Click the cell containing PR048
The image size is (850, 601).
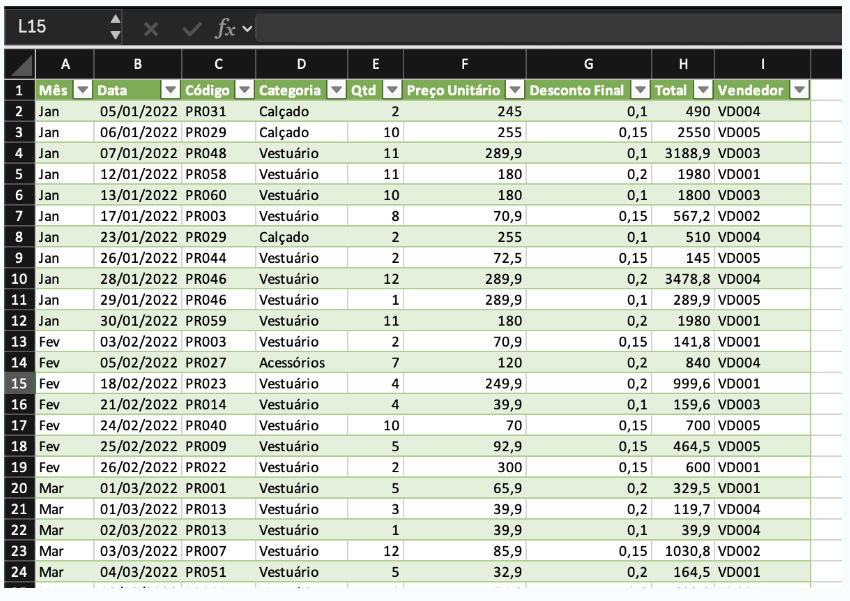click(218, 153)
